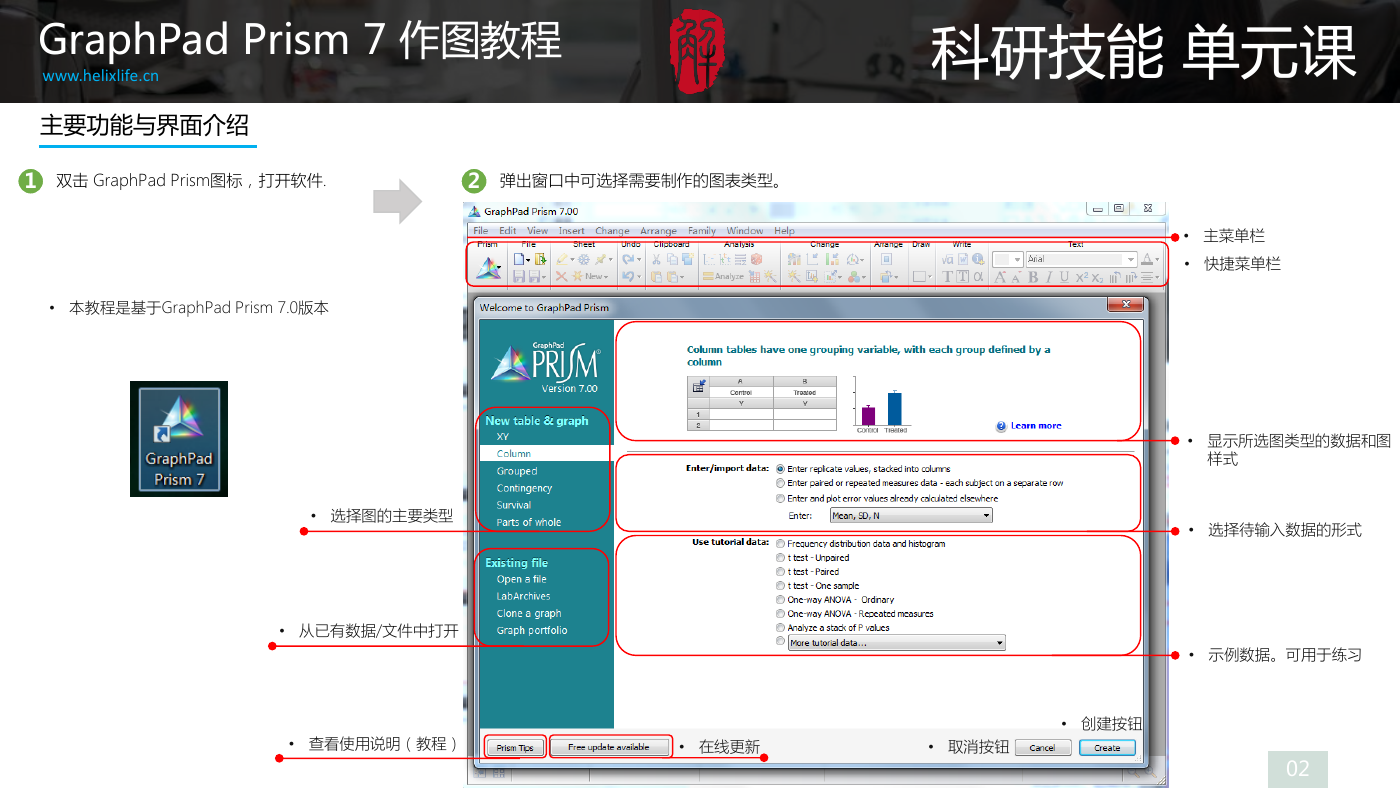Click the Paste clipboard icon
This screenshot has height=788, width=1400.
coord(656,277)
